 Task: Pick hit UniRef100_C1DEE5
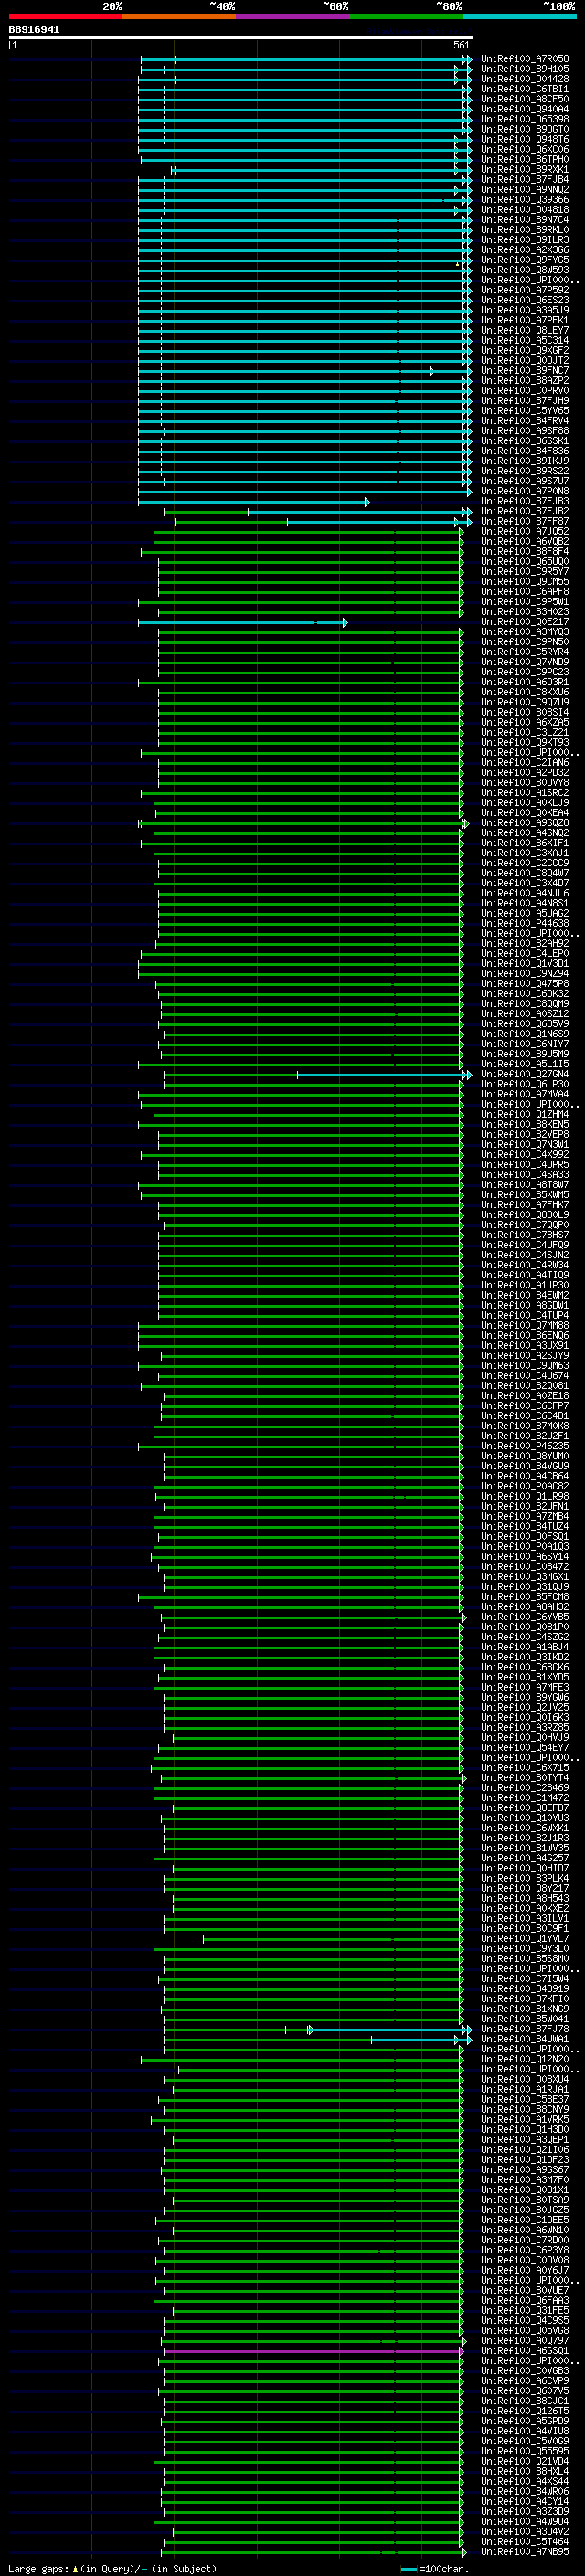tap(525, 2220)
